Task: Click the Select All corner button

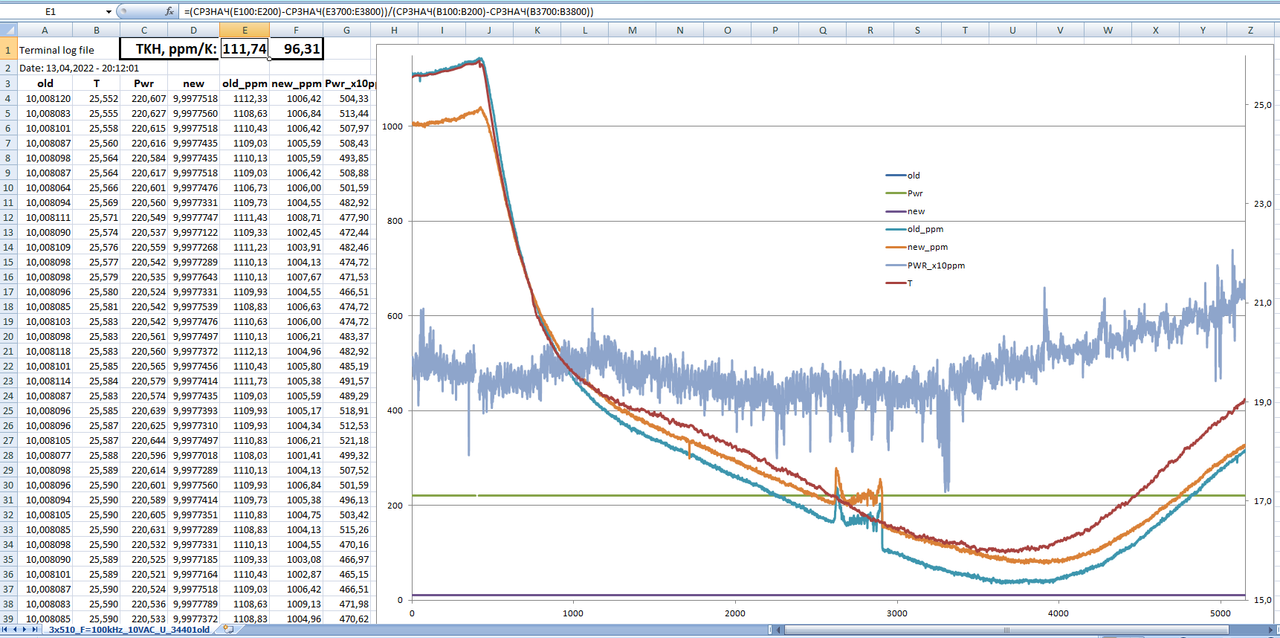Action: (x=8, y=30)
